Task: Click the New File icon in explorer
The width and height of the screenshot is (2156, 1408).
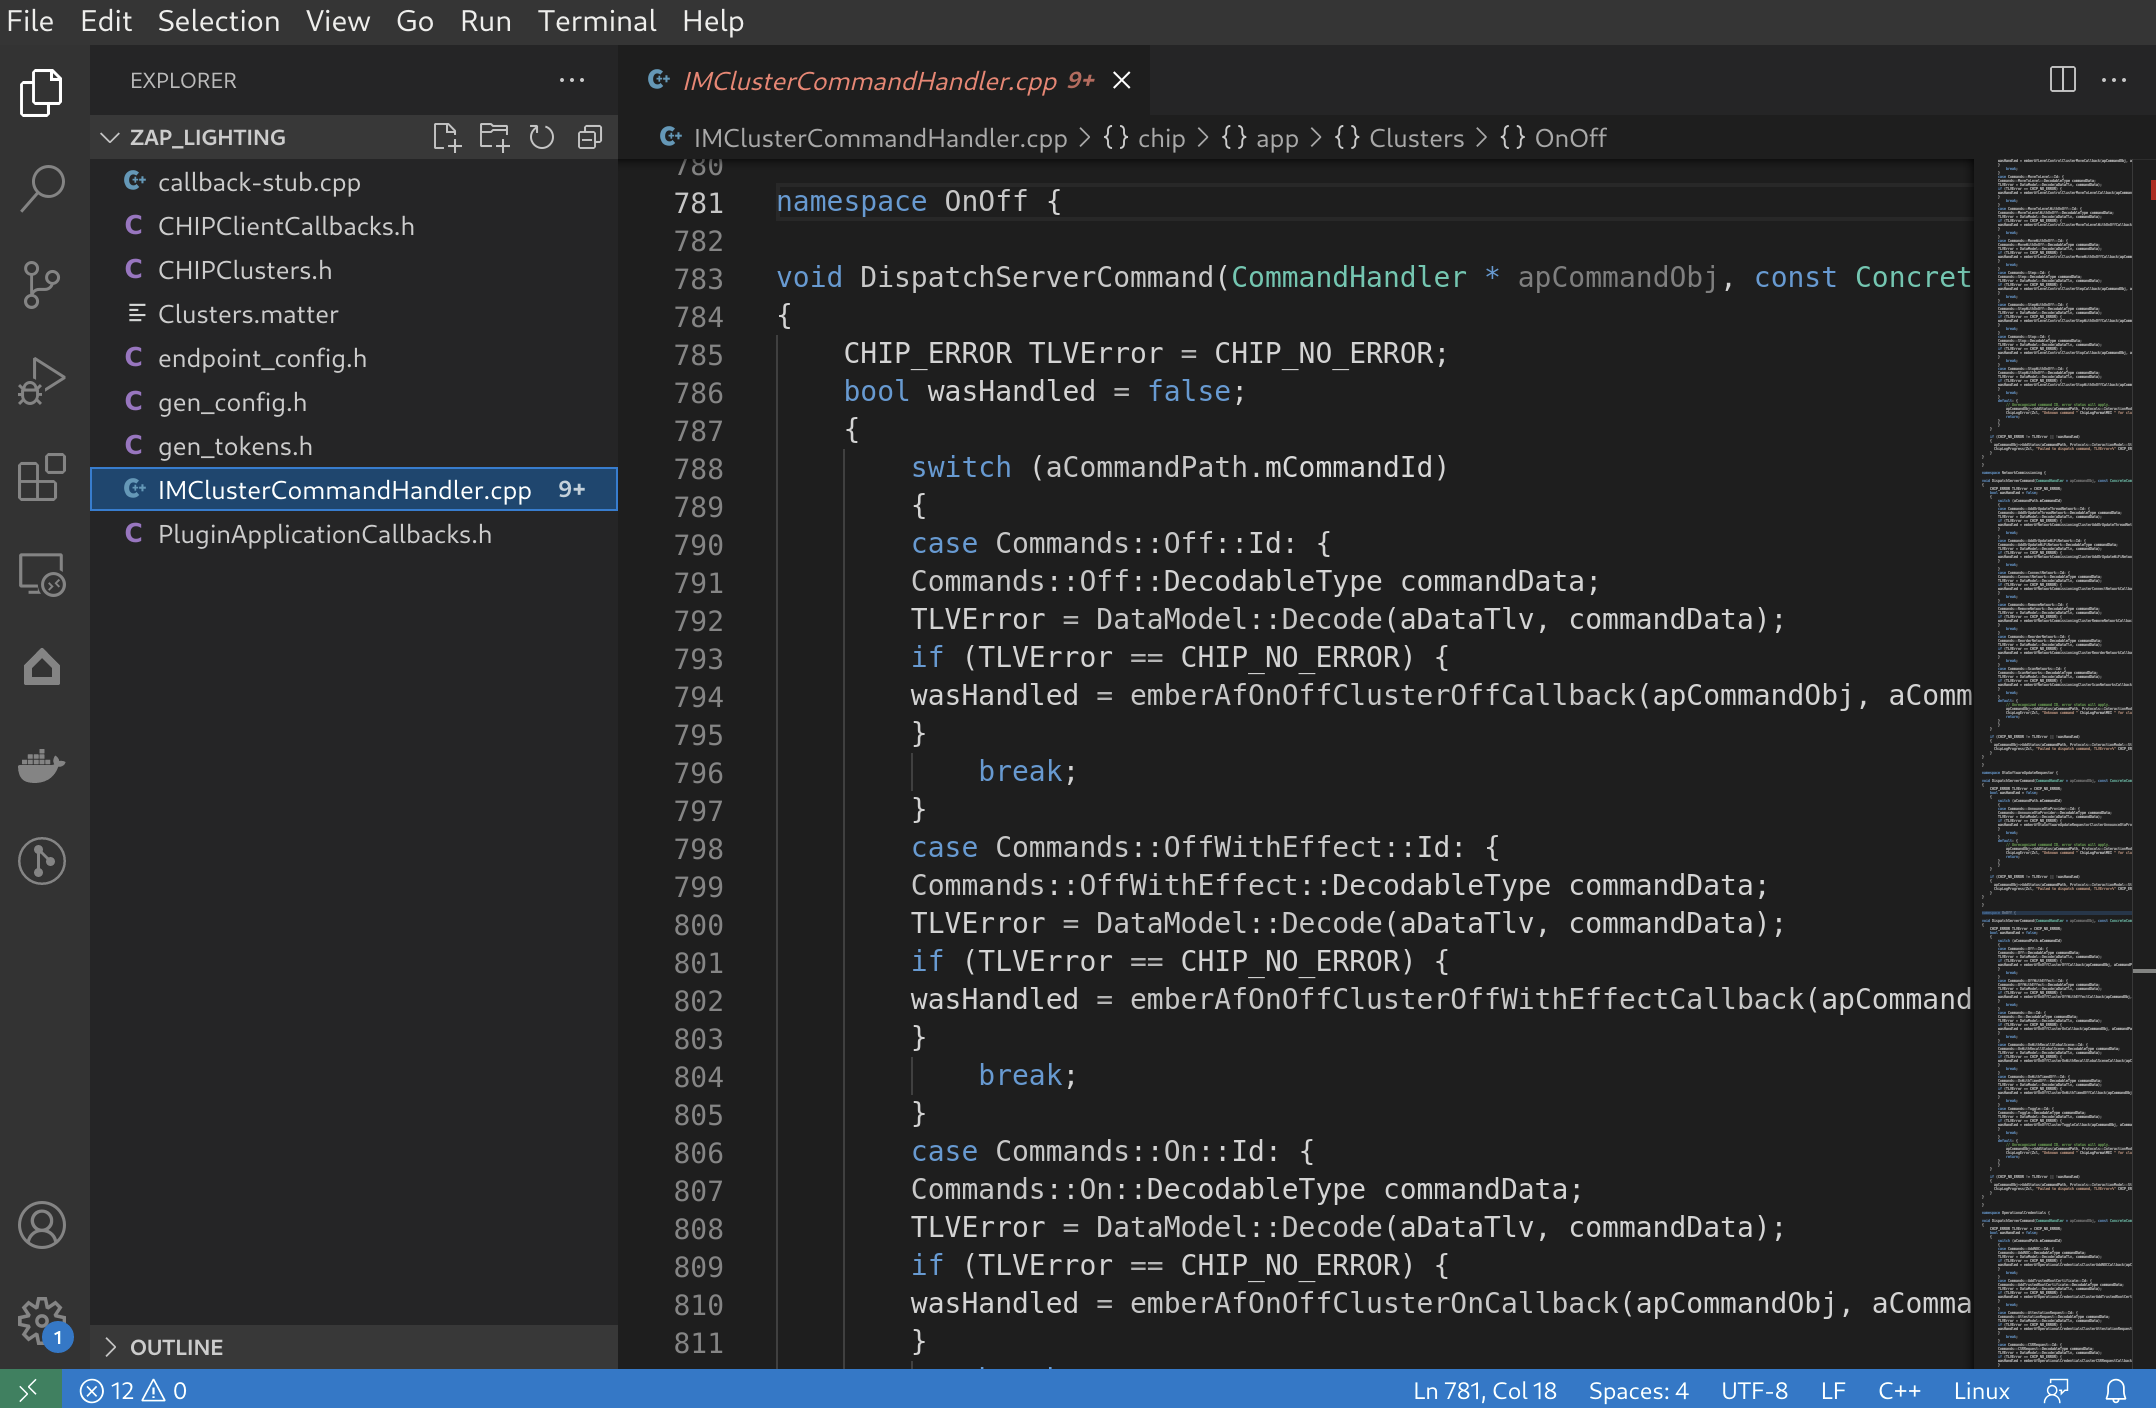Action: (446, 138)
